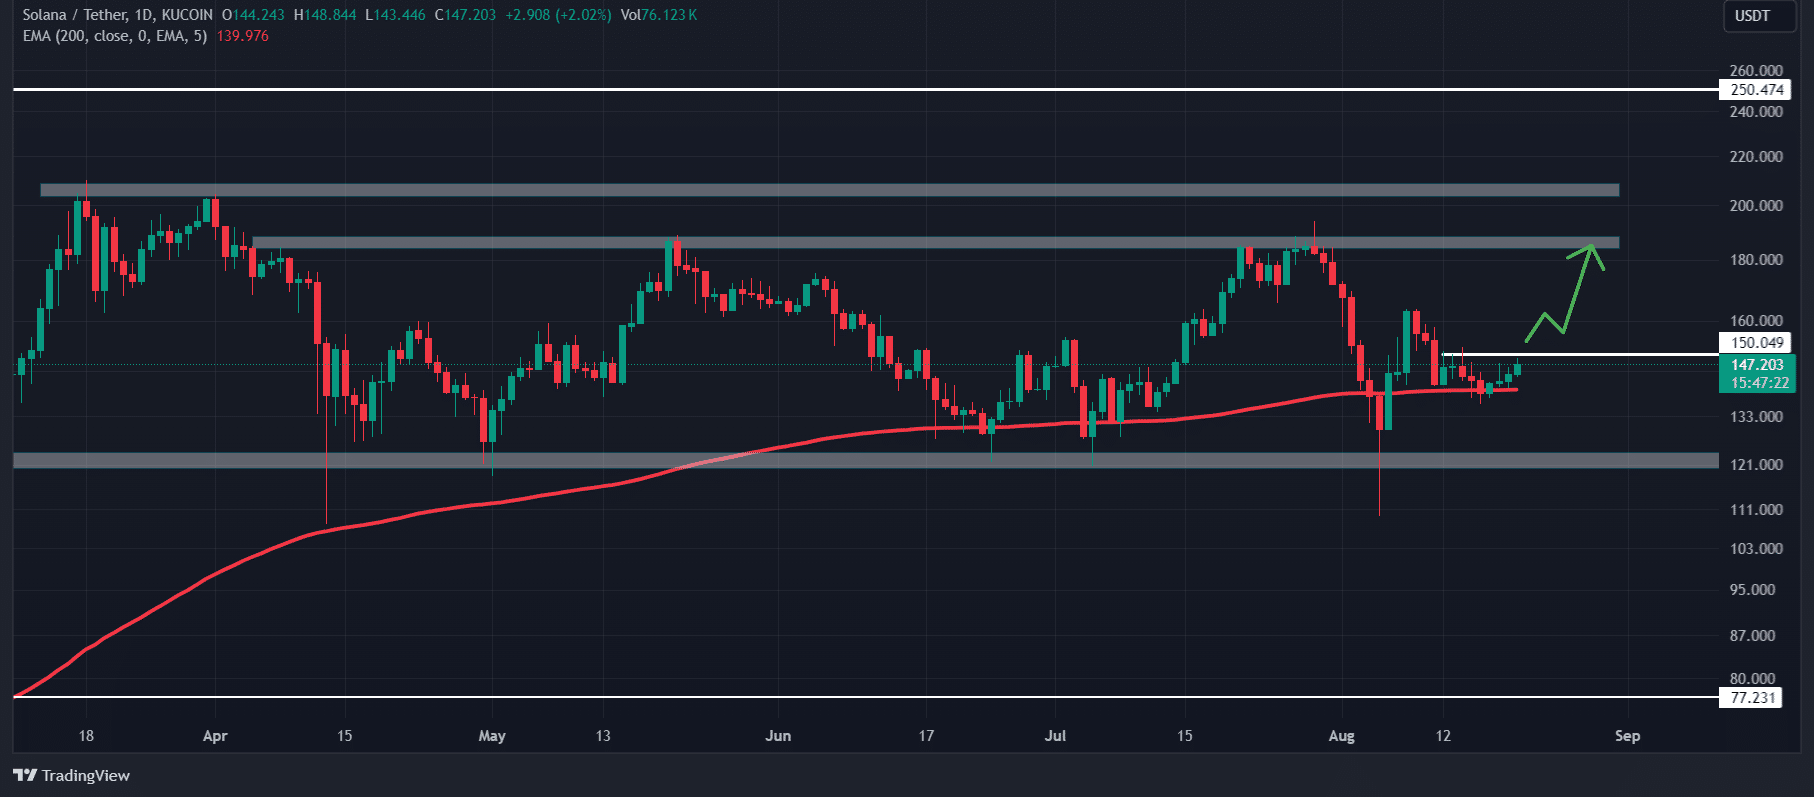This screenshot has height=797, width=1814.
Task: Click the 111.000 price axis tick
Action: pyautogui.click(x=1756, y=510)
